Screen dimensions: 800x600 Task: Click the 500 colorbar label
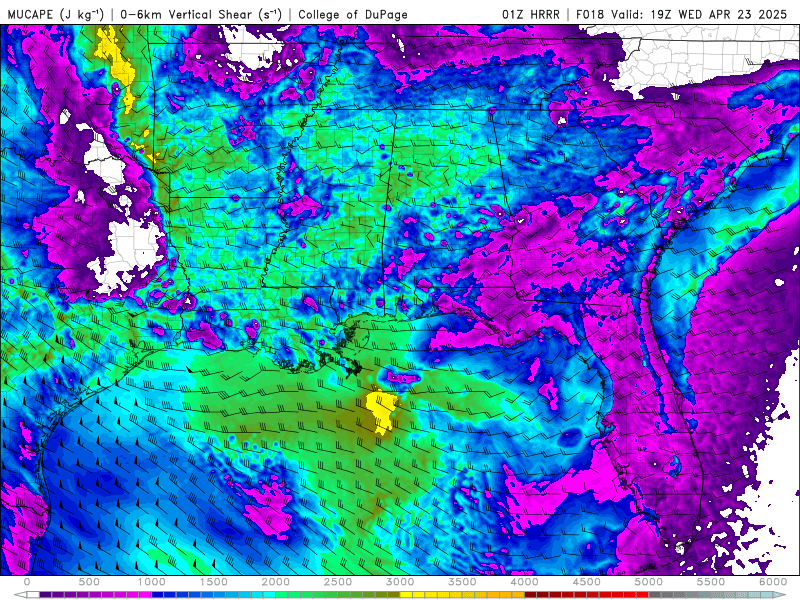point(89,582)
